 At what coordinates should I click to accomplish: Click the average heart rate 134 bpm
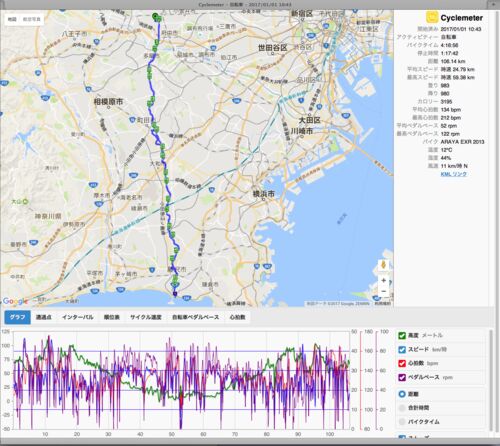coord(451,110)
